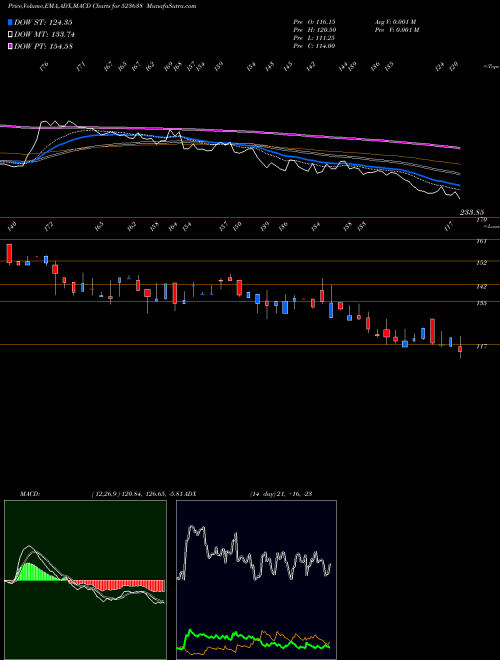
Task: Open the ADX indicator panel
Action: (256, 580)
